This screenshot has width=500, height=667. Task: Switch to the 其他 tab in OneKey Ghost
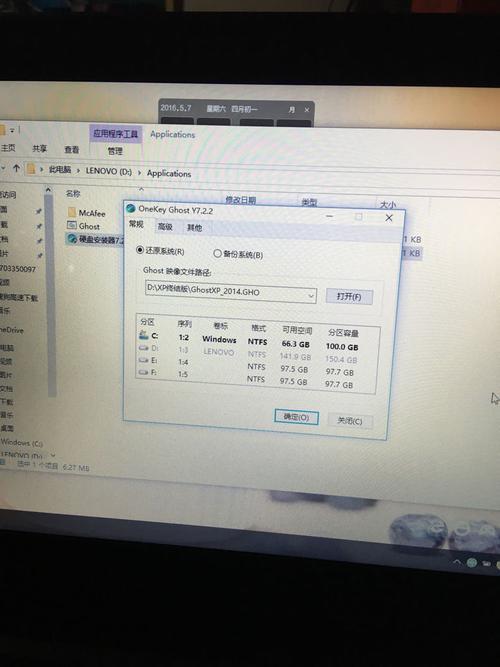pyautogui.click(x=194, y=228)
